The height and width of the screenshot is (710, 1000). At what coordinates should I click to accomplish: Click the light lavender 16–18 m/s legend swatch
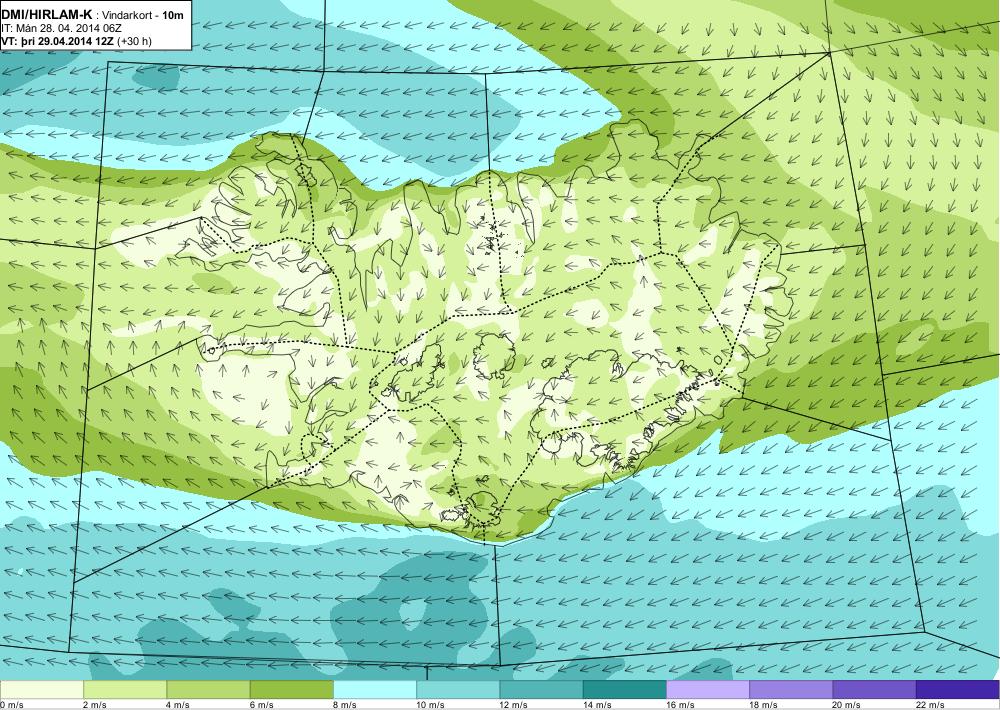708,689
